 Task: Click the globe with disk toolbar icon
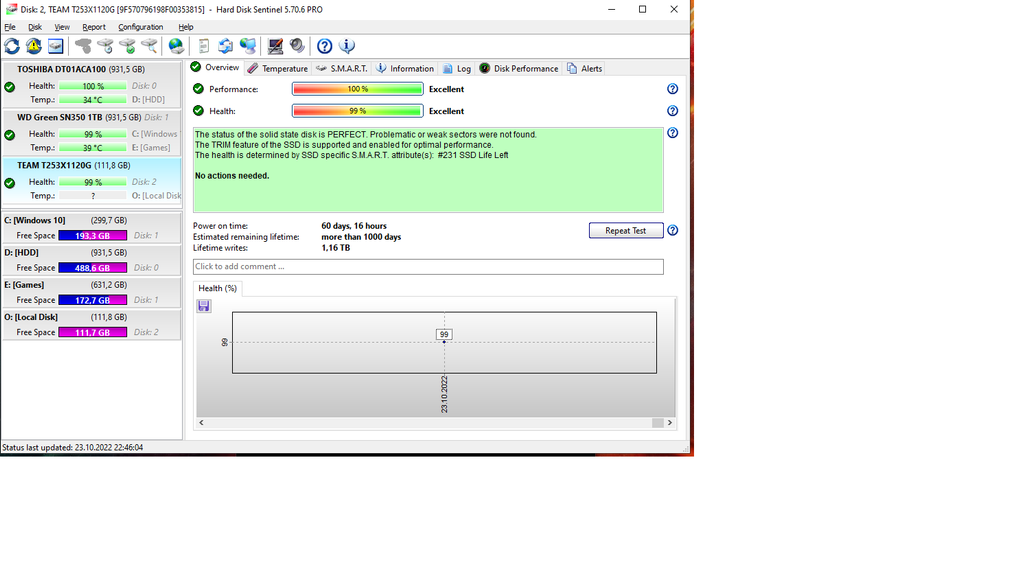point(176,46)
